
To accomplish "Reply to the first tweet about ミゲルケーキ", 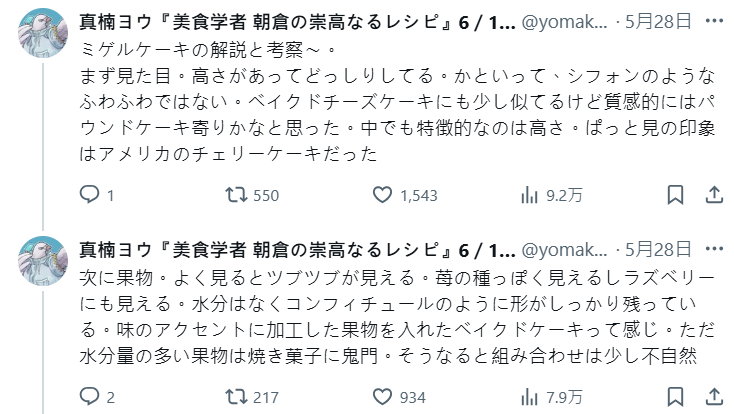I will 88,195.
